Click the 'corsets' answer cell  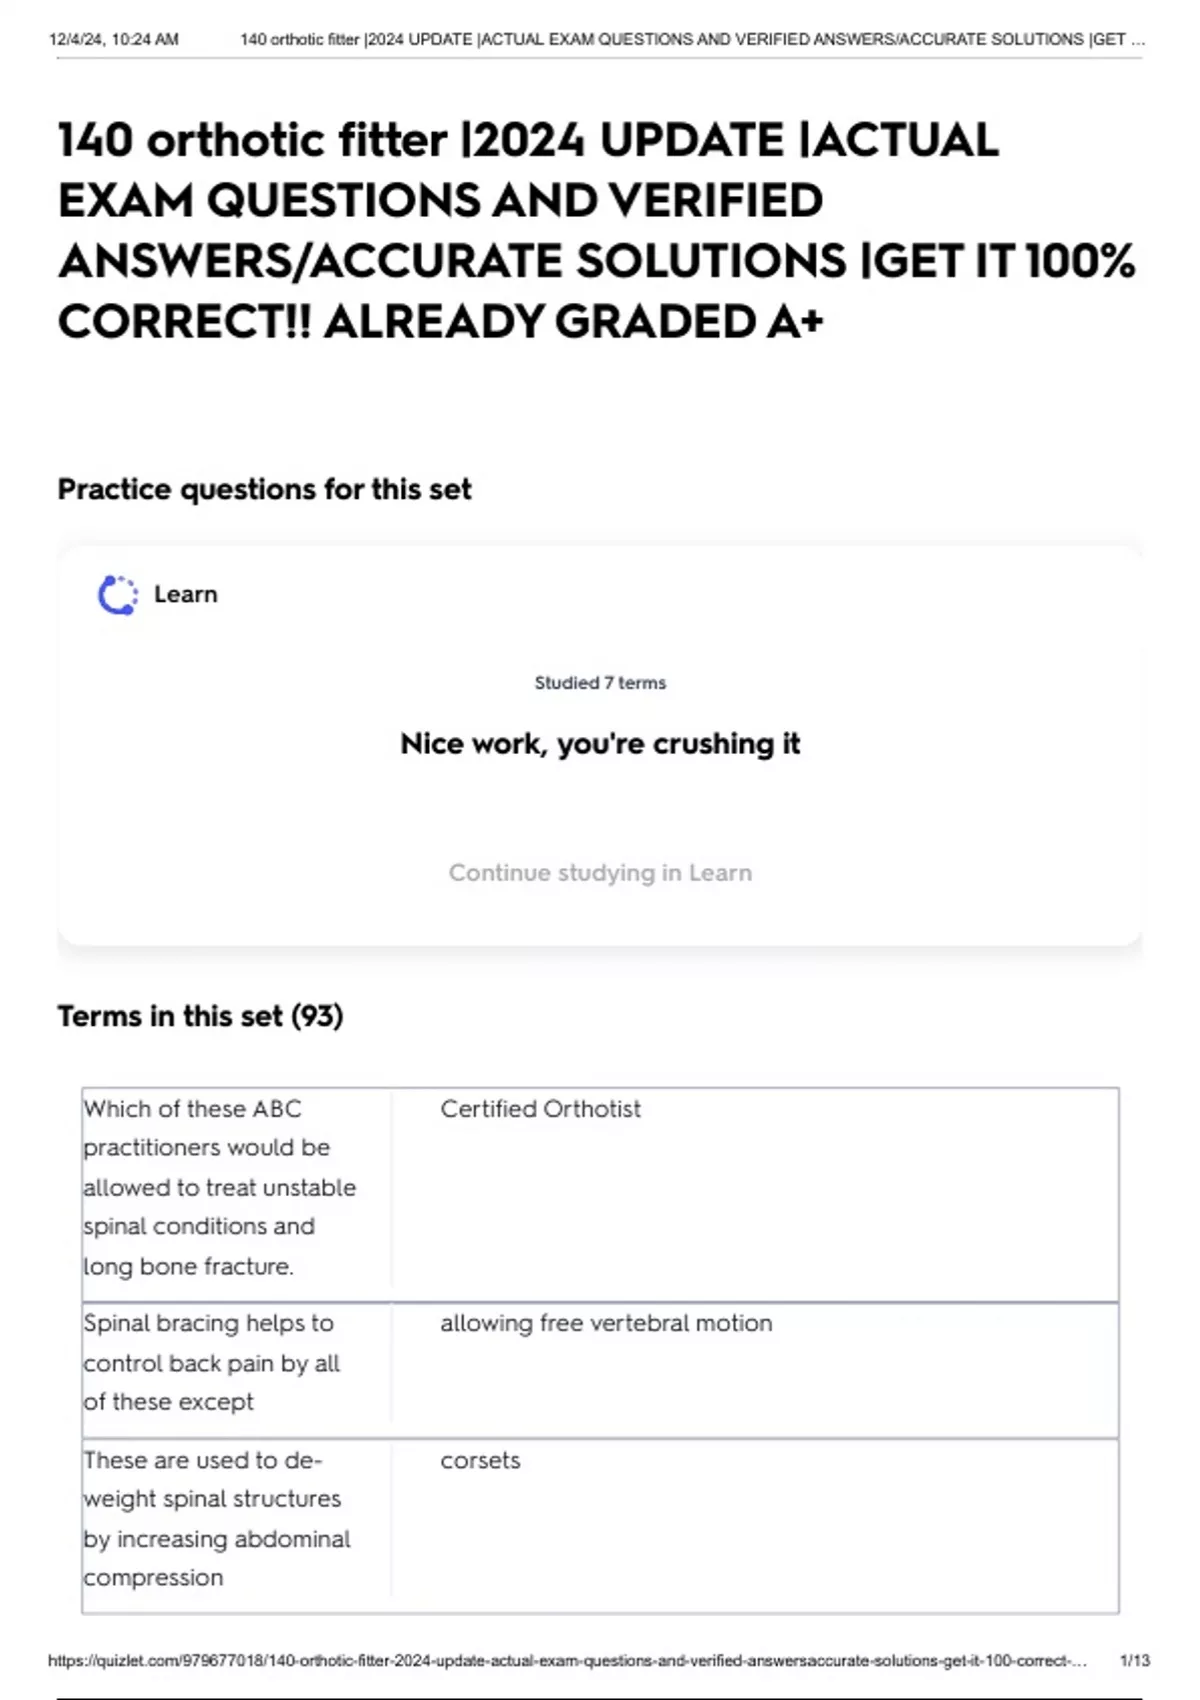coord(480,1460)
